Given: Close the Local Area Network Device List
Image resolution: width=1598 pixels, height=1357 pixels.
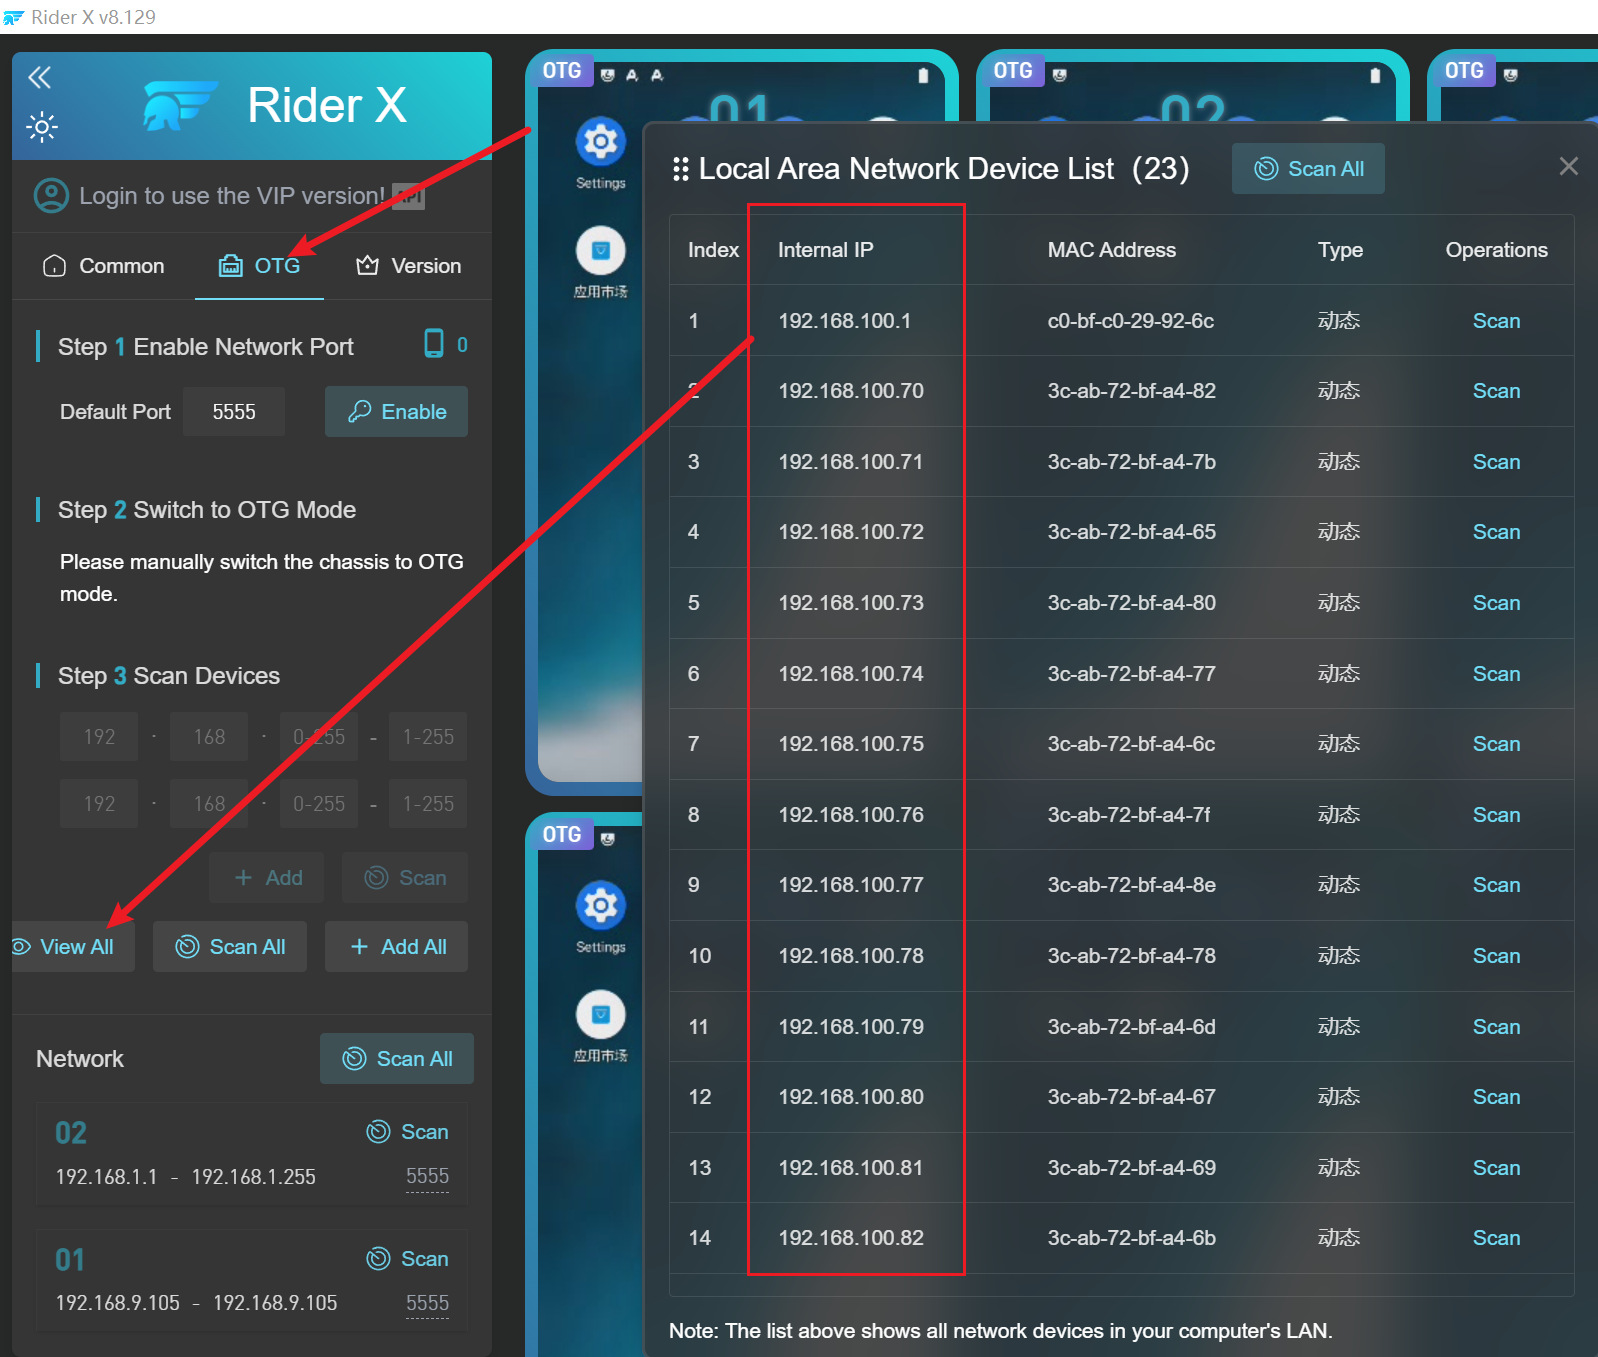Looking at the screenshot, I should point(1568,166).
